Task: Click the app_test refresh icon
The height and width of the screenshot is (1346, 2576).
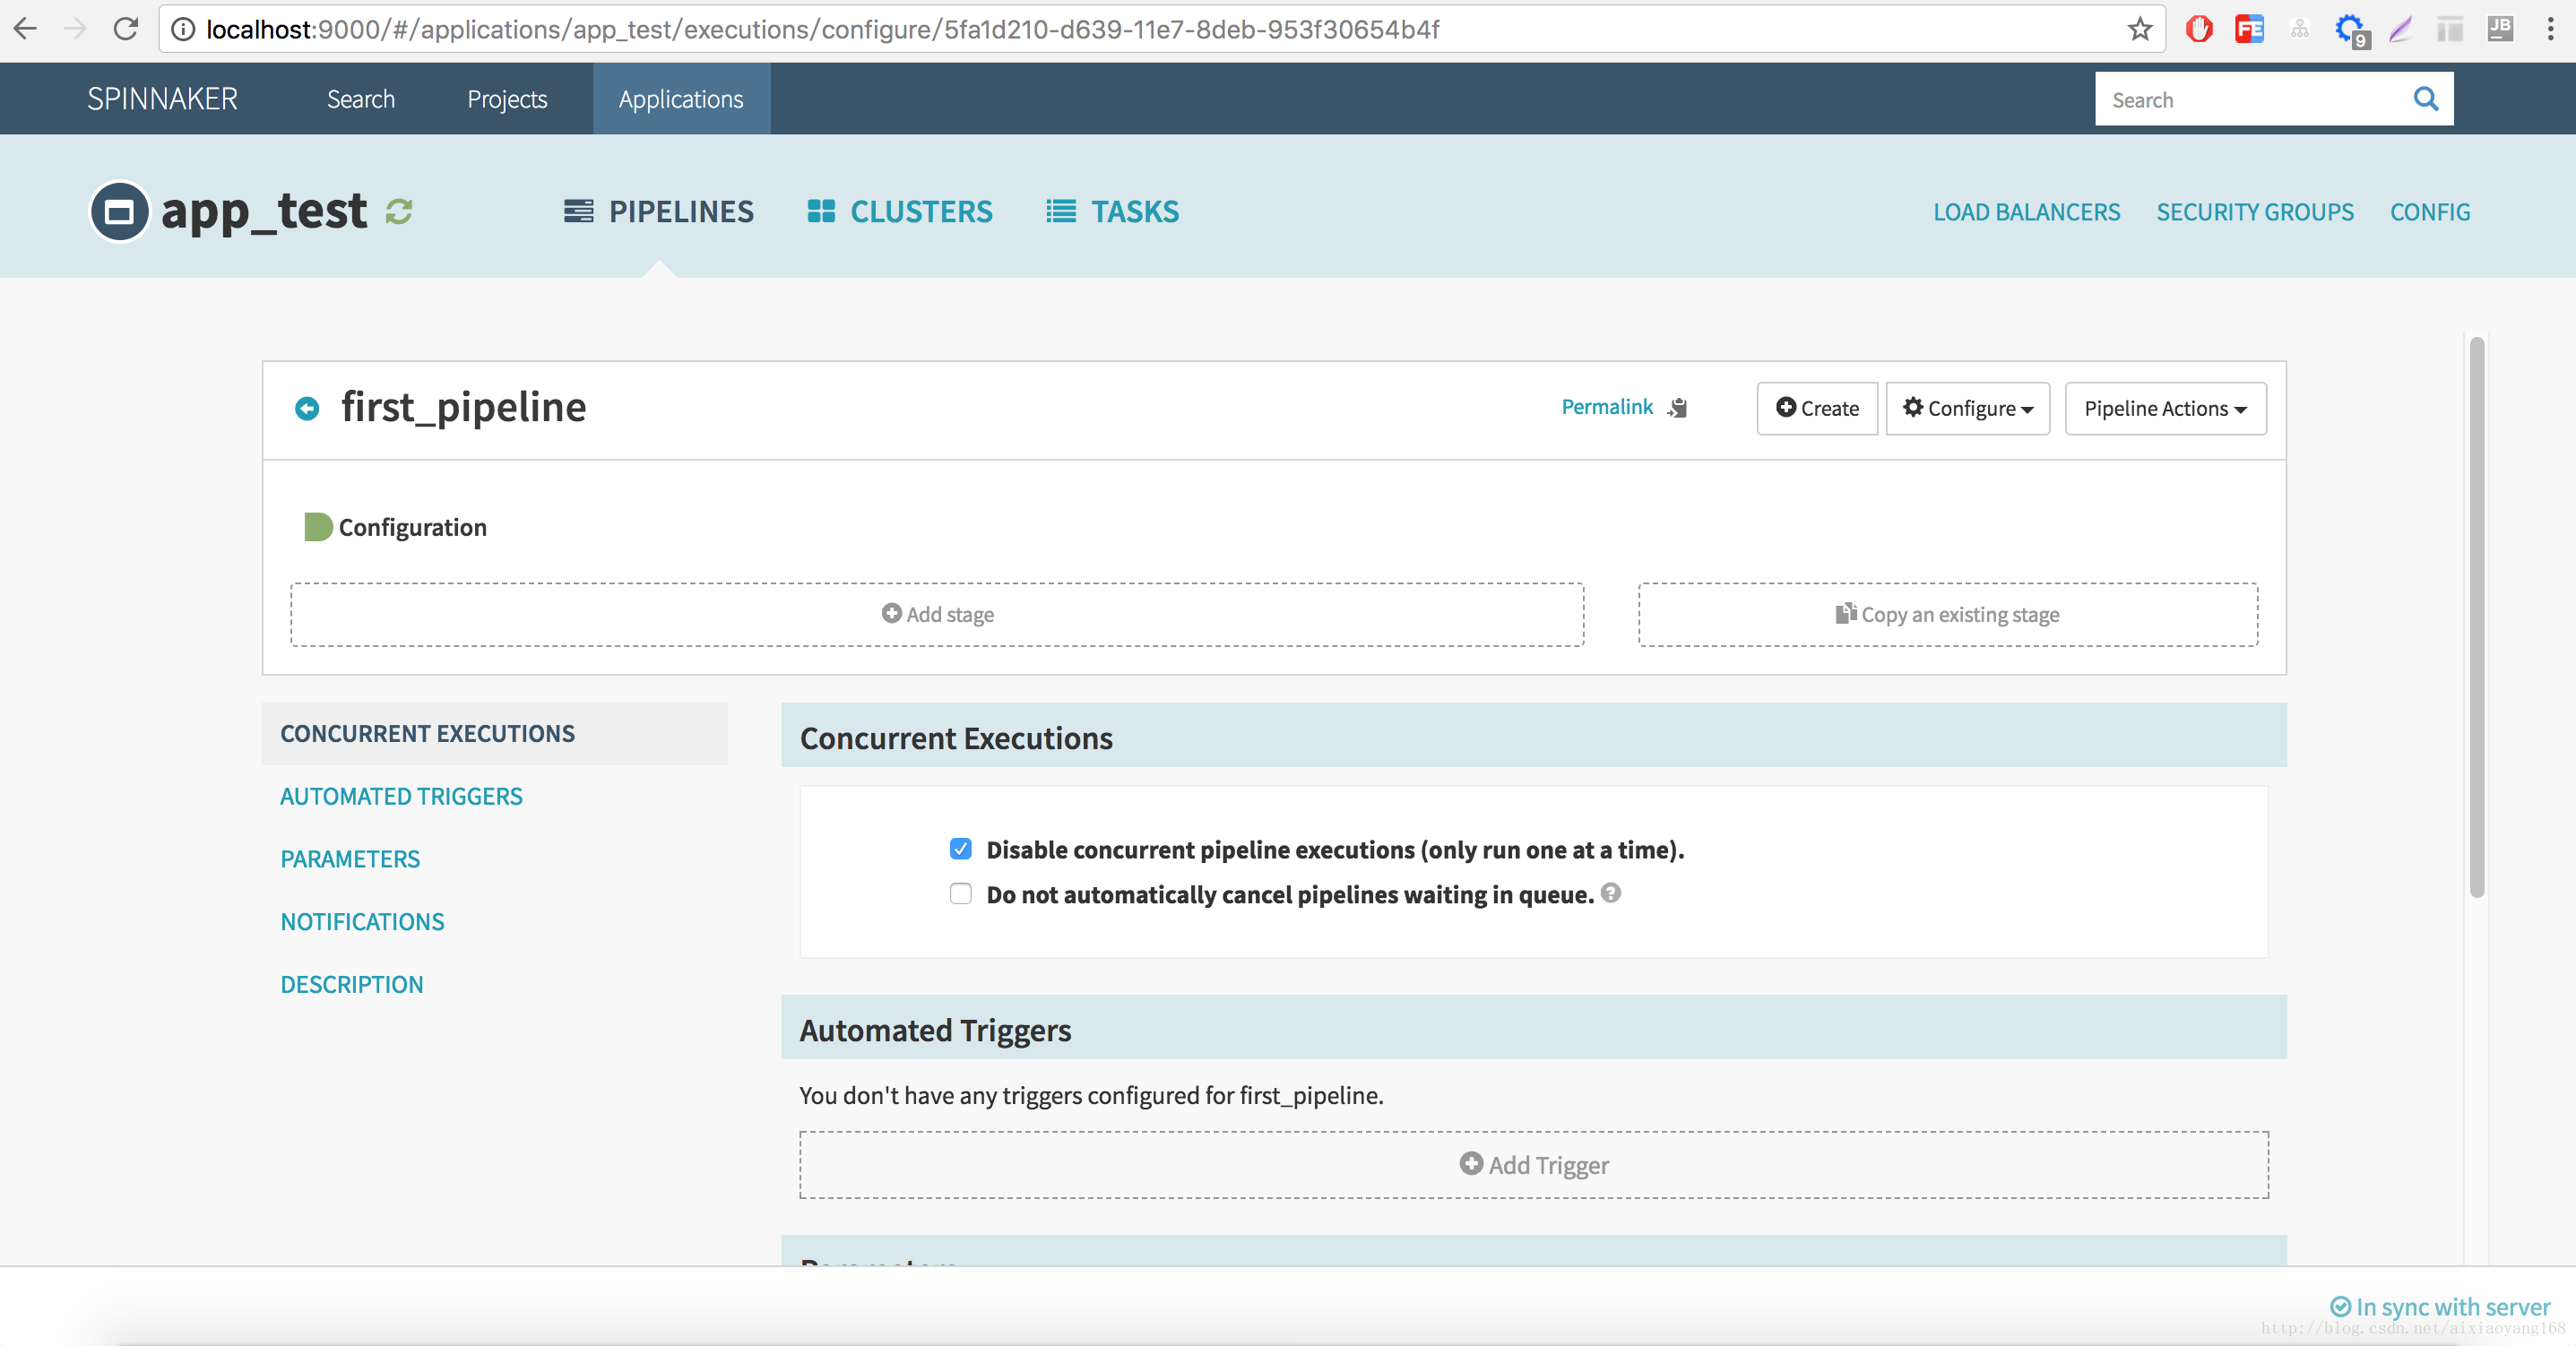Action: [x=397, y=211]
